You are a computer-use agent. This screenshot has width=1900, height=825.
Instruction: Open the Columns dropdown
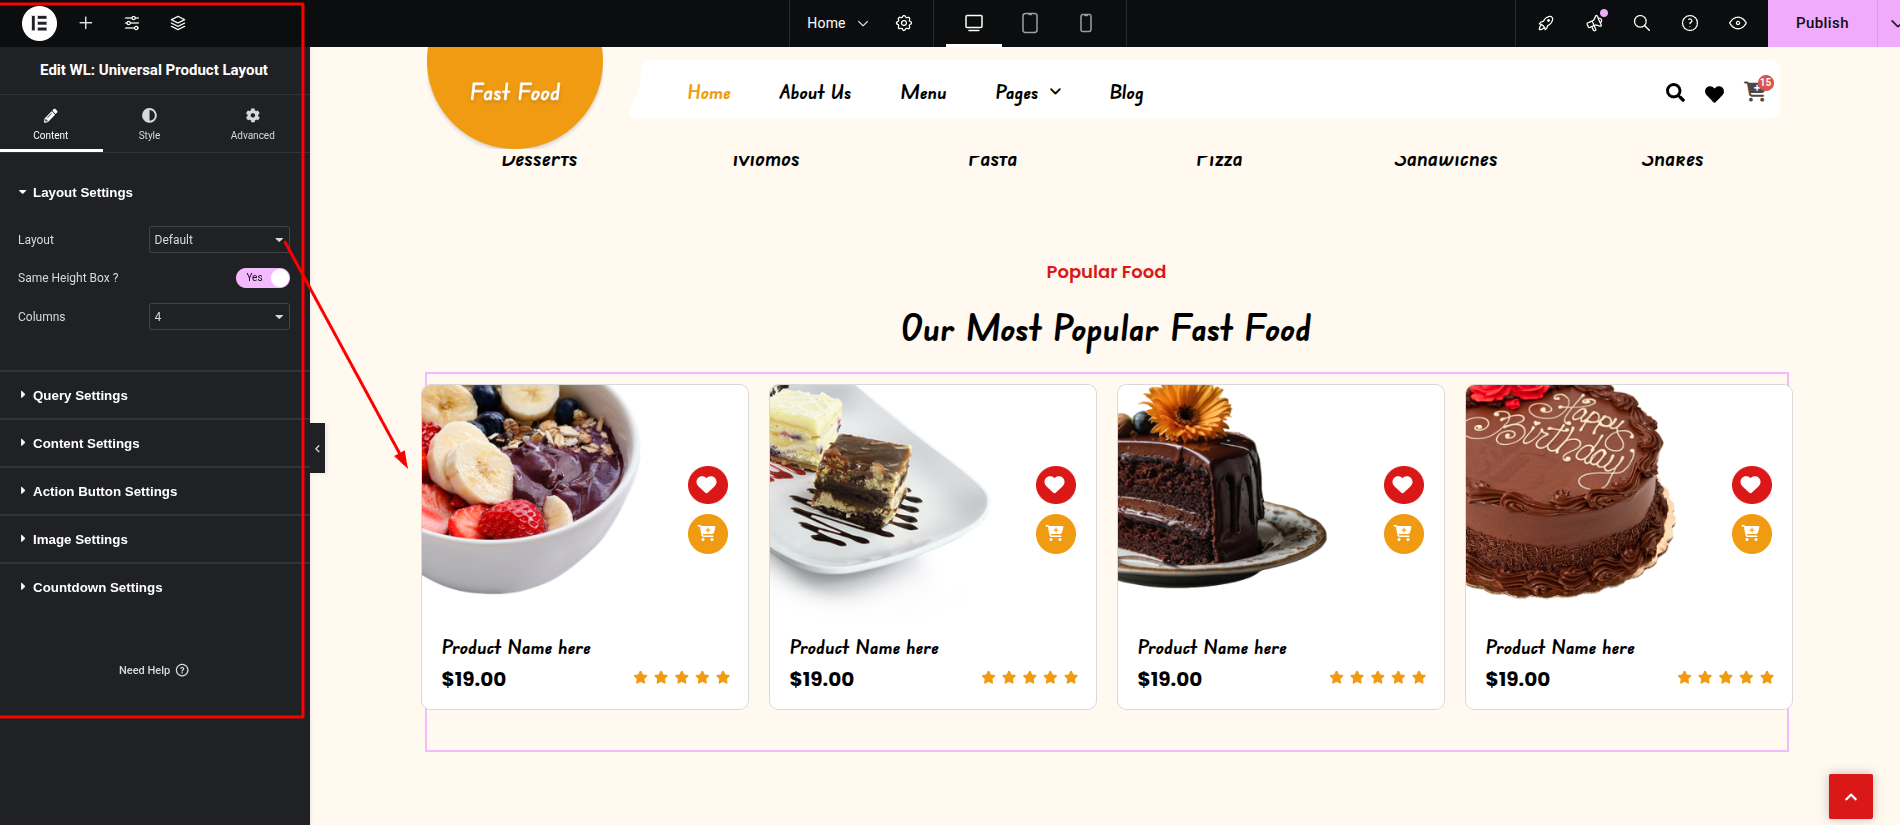(219, 317)
